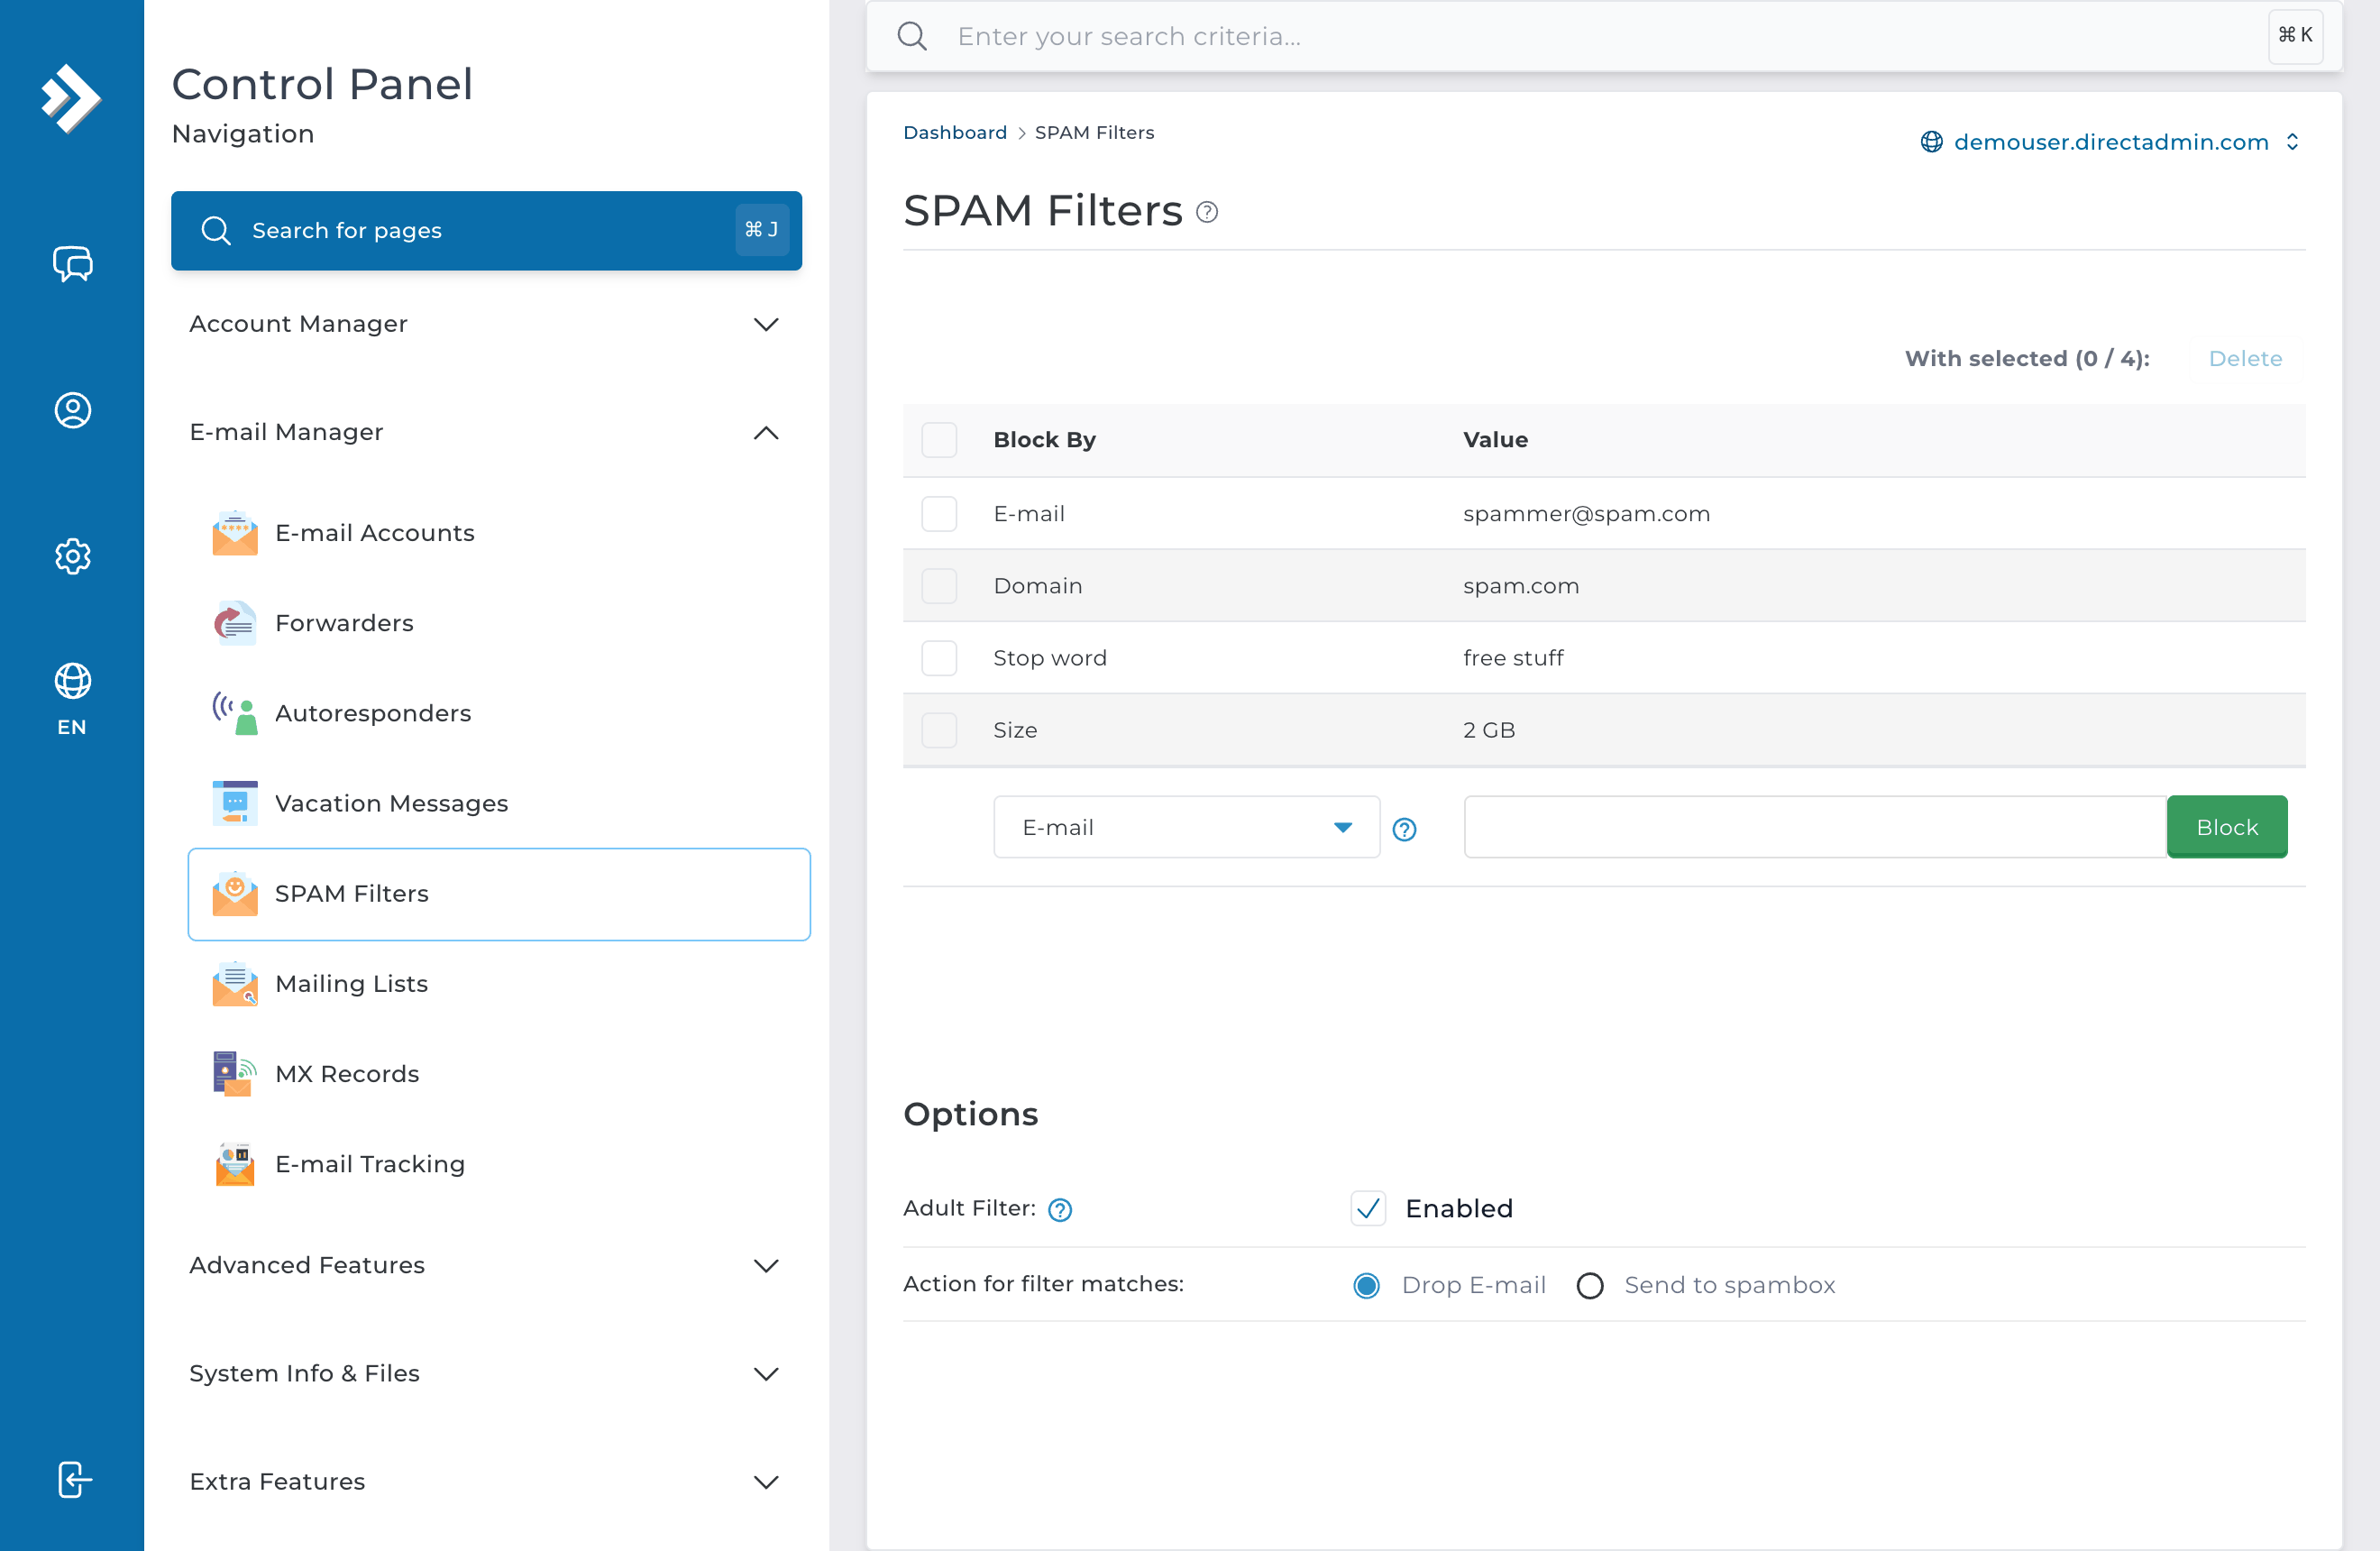Image resolution: width=2380 pixels, height=1551 pixels.
Task: Click the Search for pages box
Action: [x=486, y=230]
